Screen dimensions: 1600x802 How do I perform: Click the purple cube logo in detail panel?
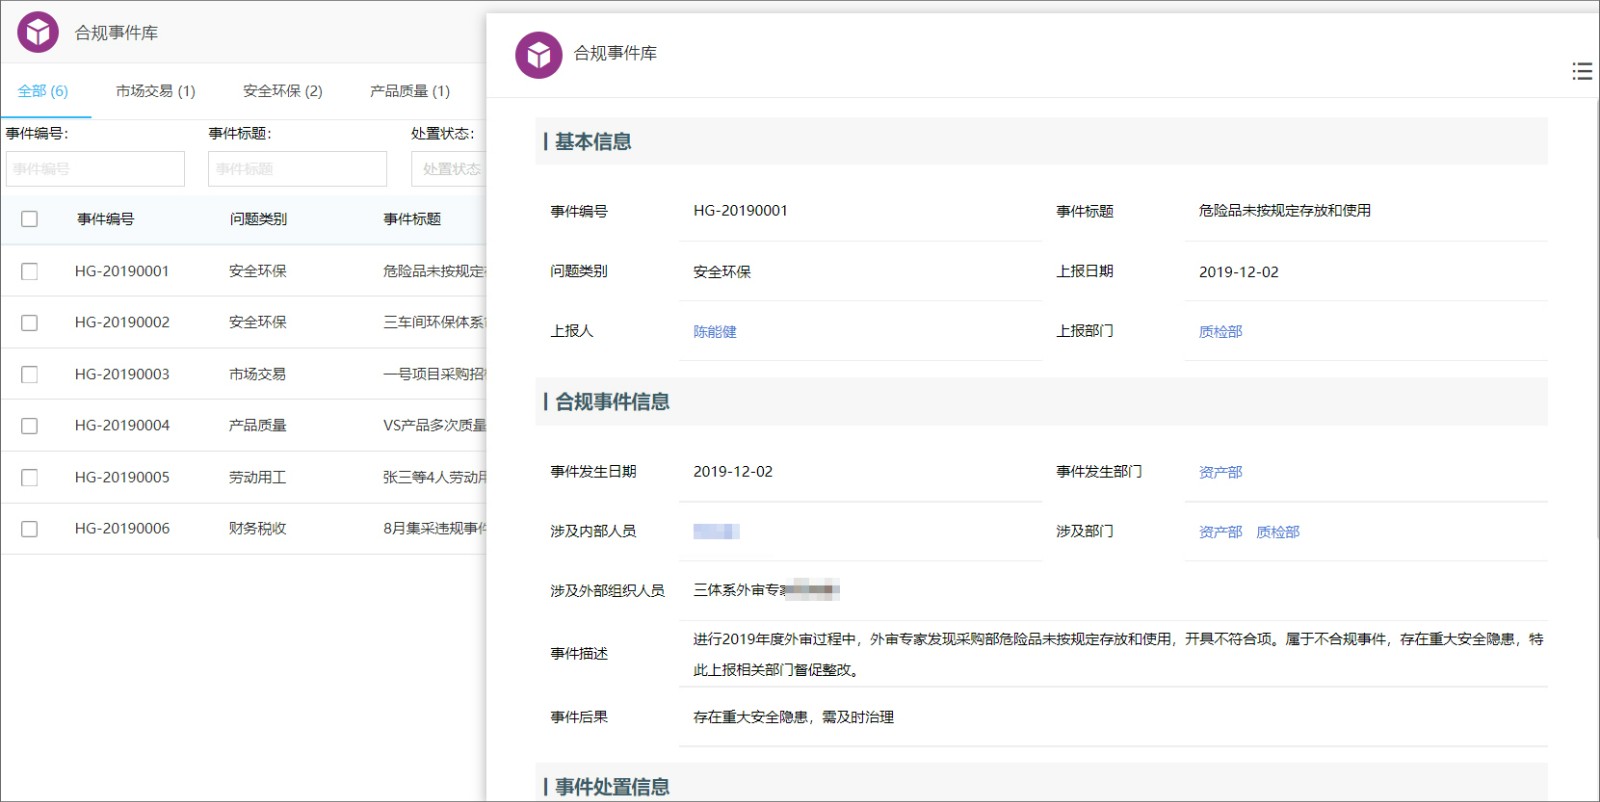(x=538, y=54)
